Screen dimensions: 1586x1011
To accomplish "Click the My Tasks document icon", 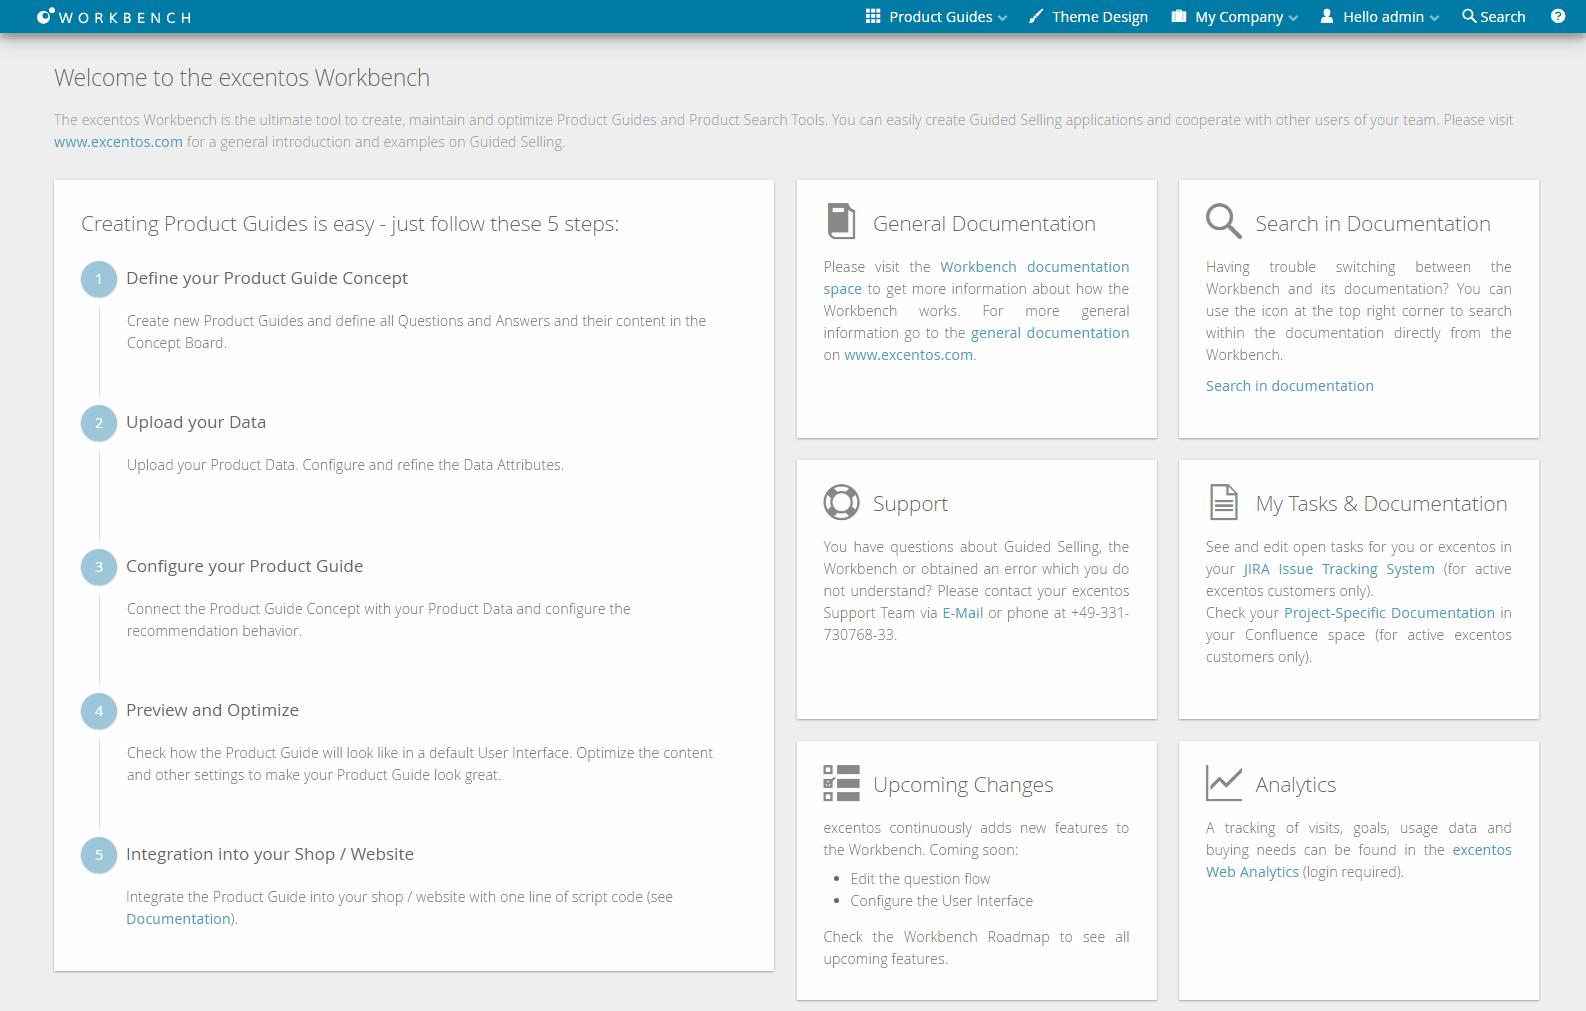I will [x=1223, y=502].
